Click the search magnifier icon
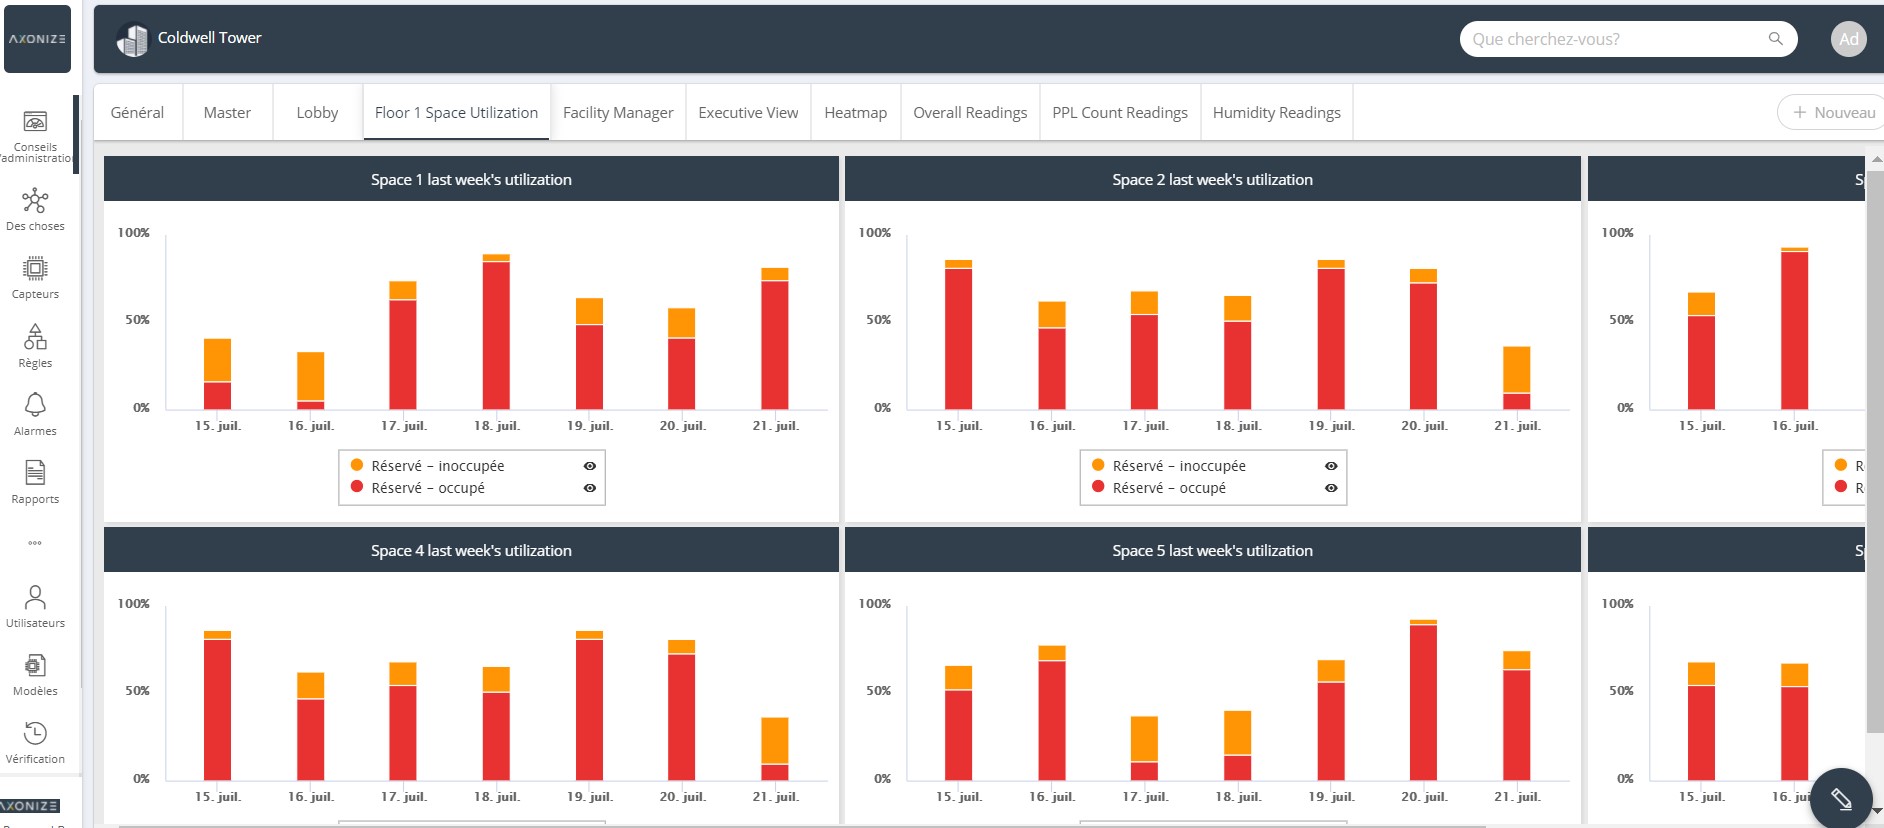1884x828 pixels. [1776, 39]
